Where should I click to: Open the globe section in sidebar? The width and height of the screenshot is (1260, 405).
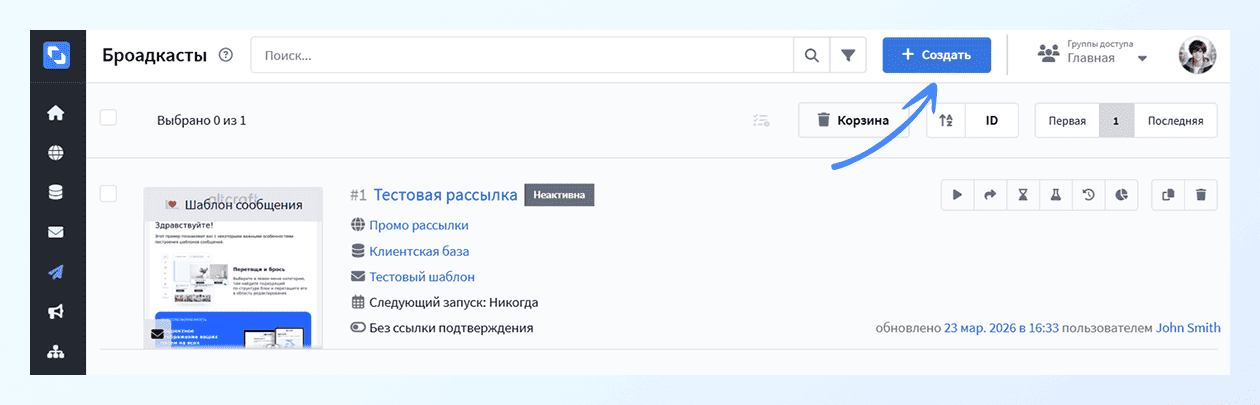pyautogui.click(x=56, y=153)
